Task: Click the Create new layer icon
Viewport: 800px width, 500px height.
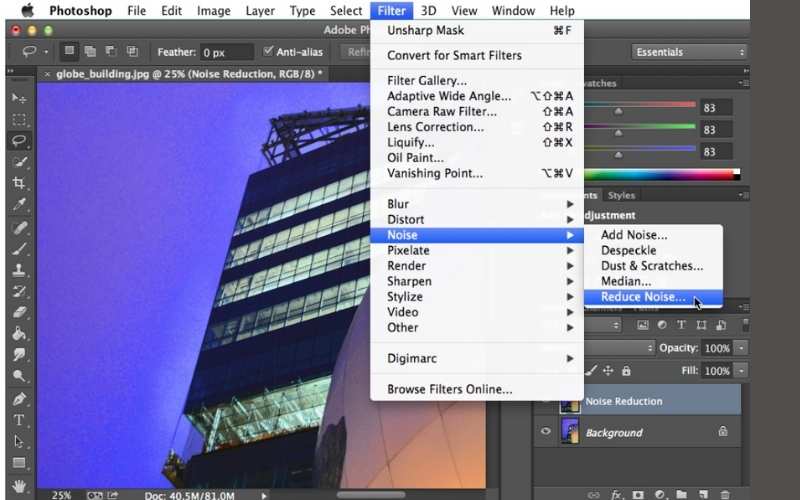Action: 704,494
